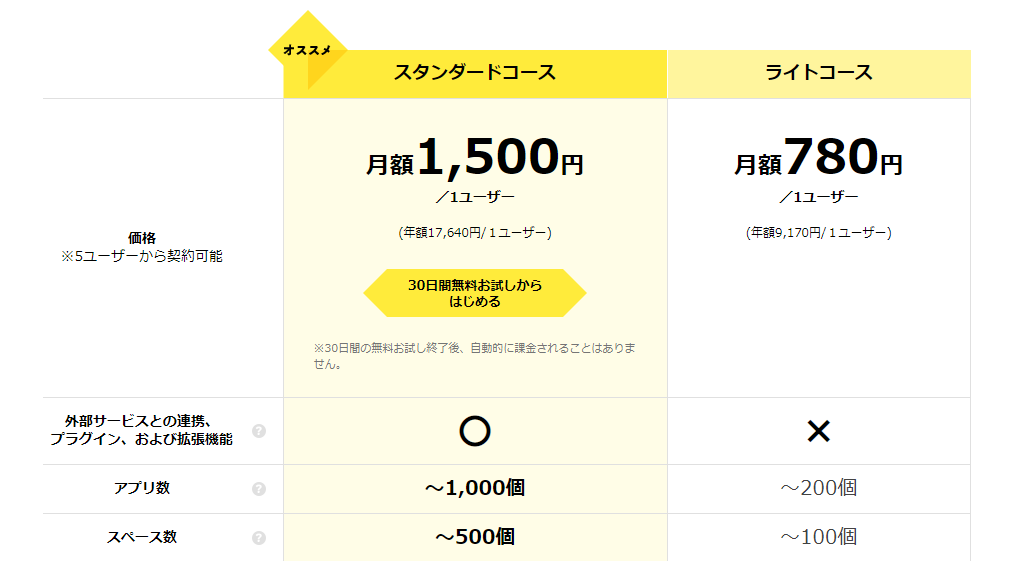Show help tooltip for スペース数

(259, 538)
